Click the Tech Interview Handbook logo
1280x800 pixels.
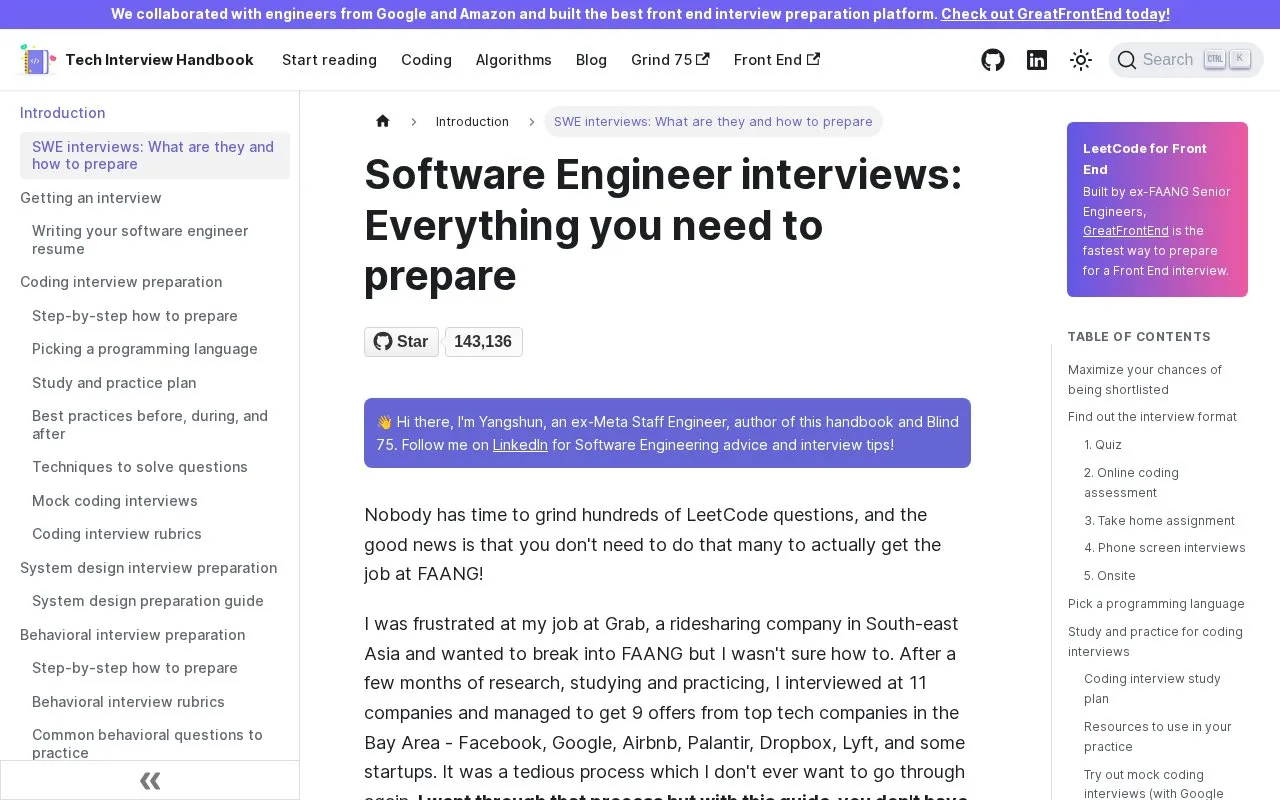click(137, 60)
